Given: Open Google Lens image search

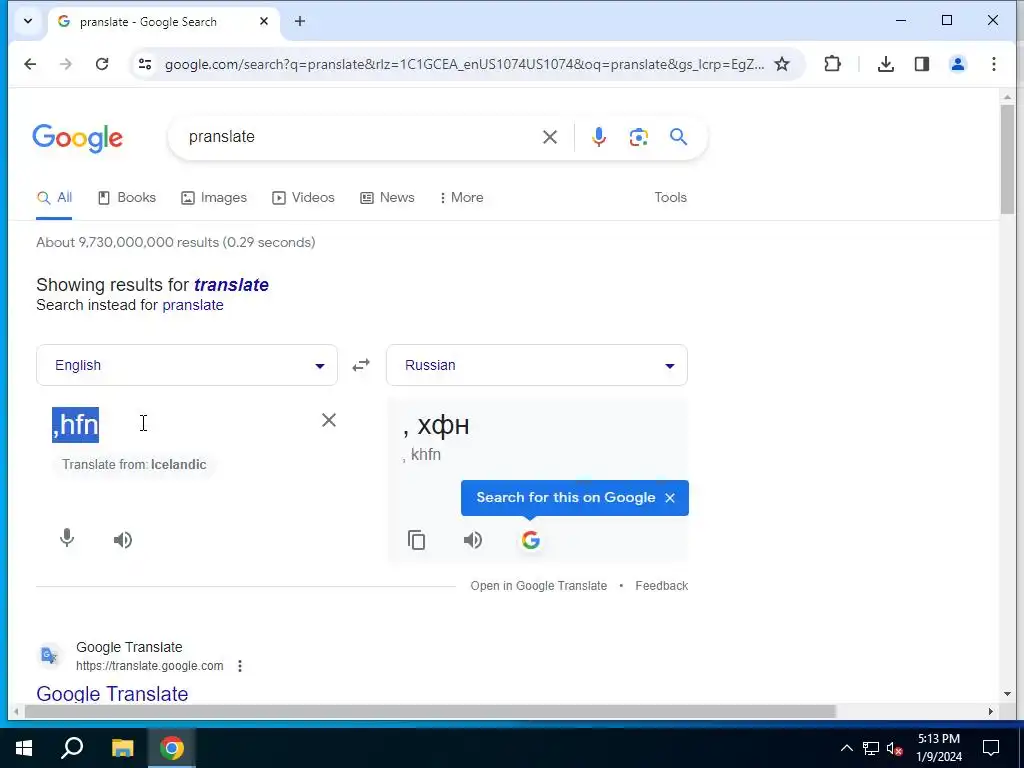Looking at the screenshot, I should pos(638,137).
